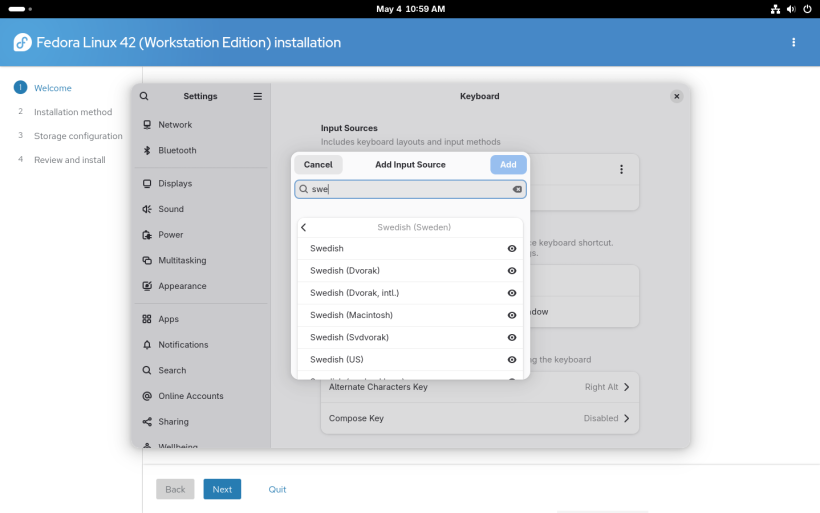Open Bluetooth settings panel
Image resolution: width=820 pixels, height=513 pixels.
tap(201, 150)
